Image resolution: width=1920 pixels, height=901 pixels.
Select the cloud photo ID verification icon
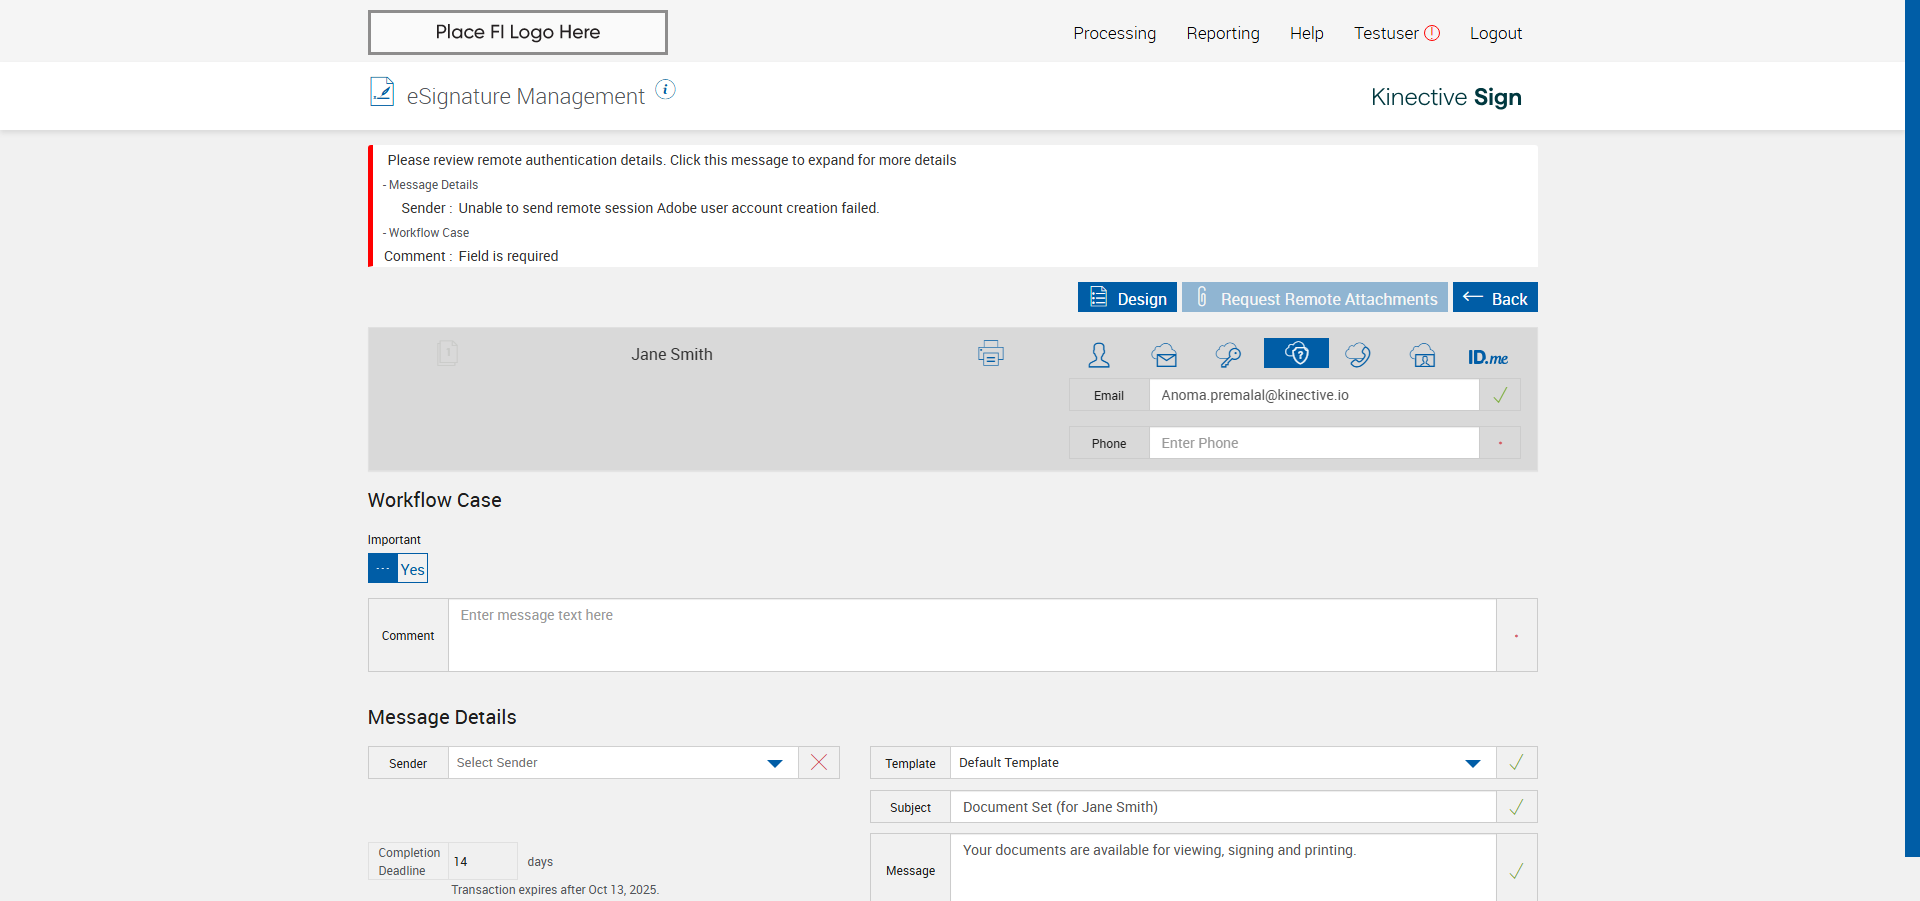(1422, 355)
